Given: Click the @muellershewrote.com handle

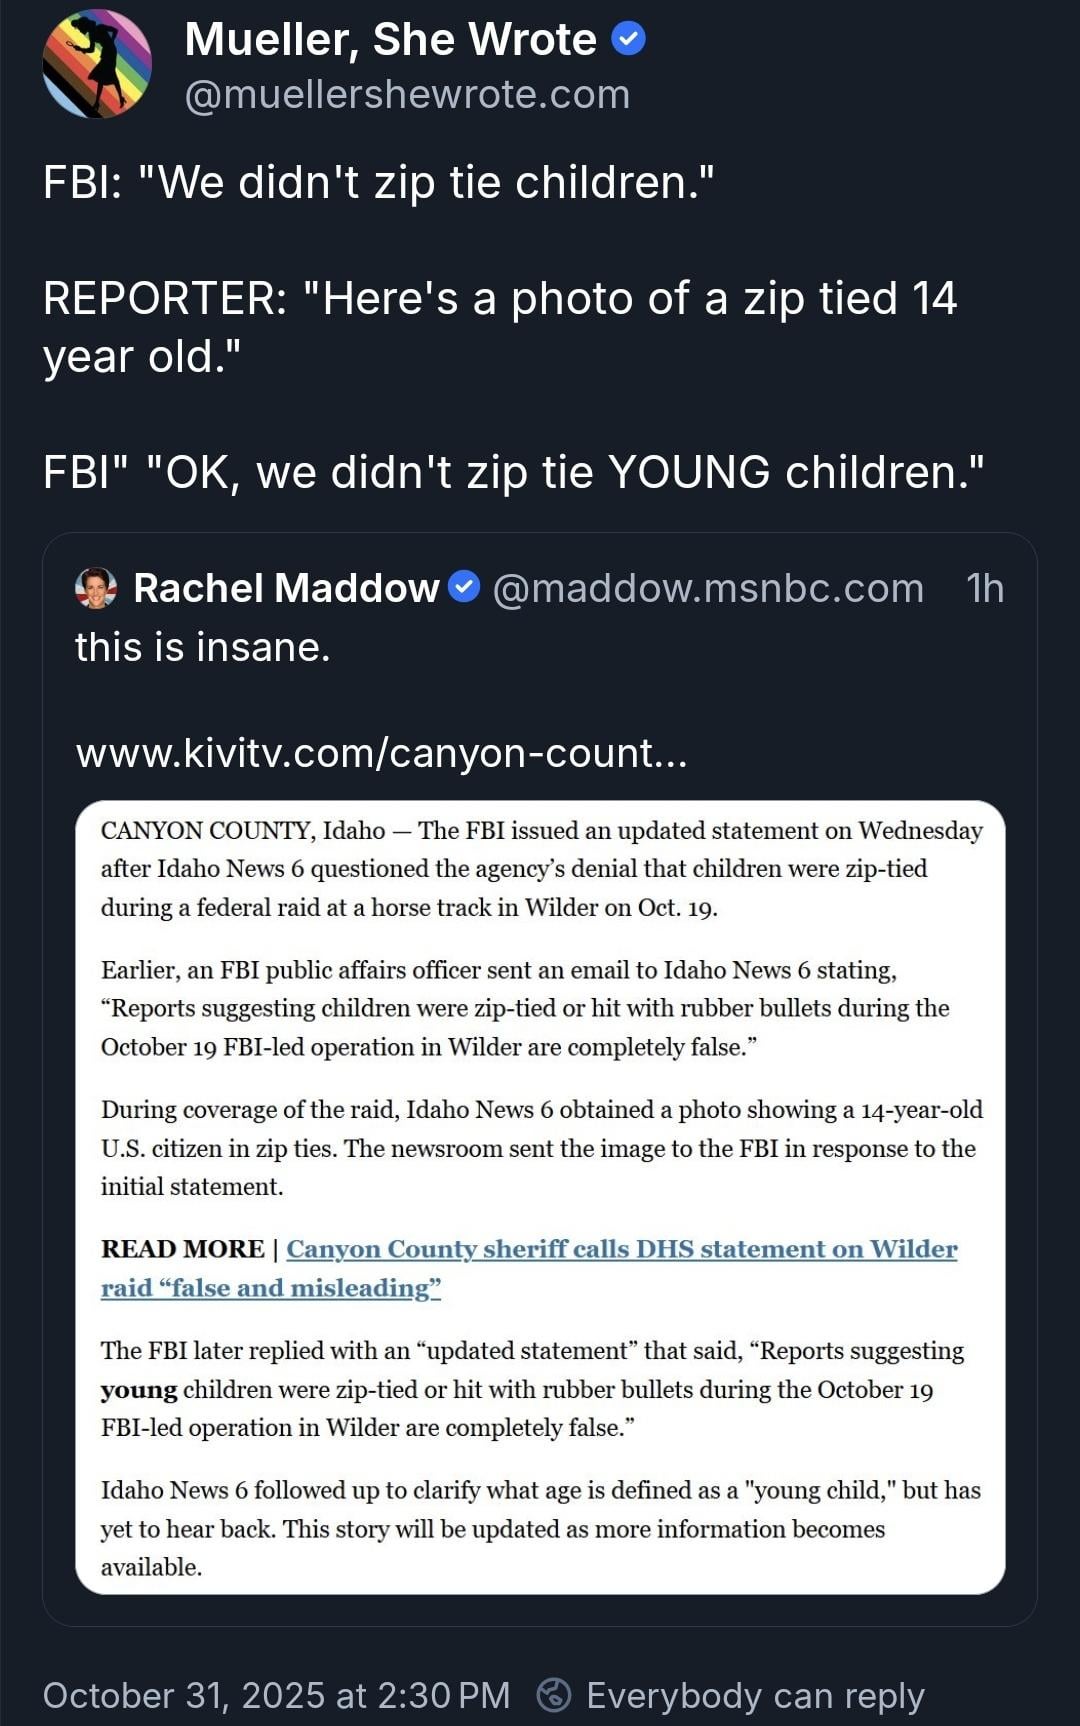Looking at the screenshot, I should (x=407, y=94).
